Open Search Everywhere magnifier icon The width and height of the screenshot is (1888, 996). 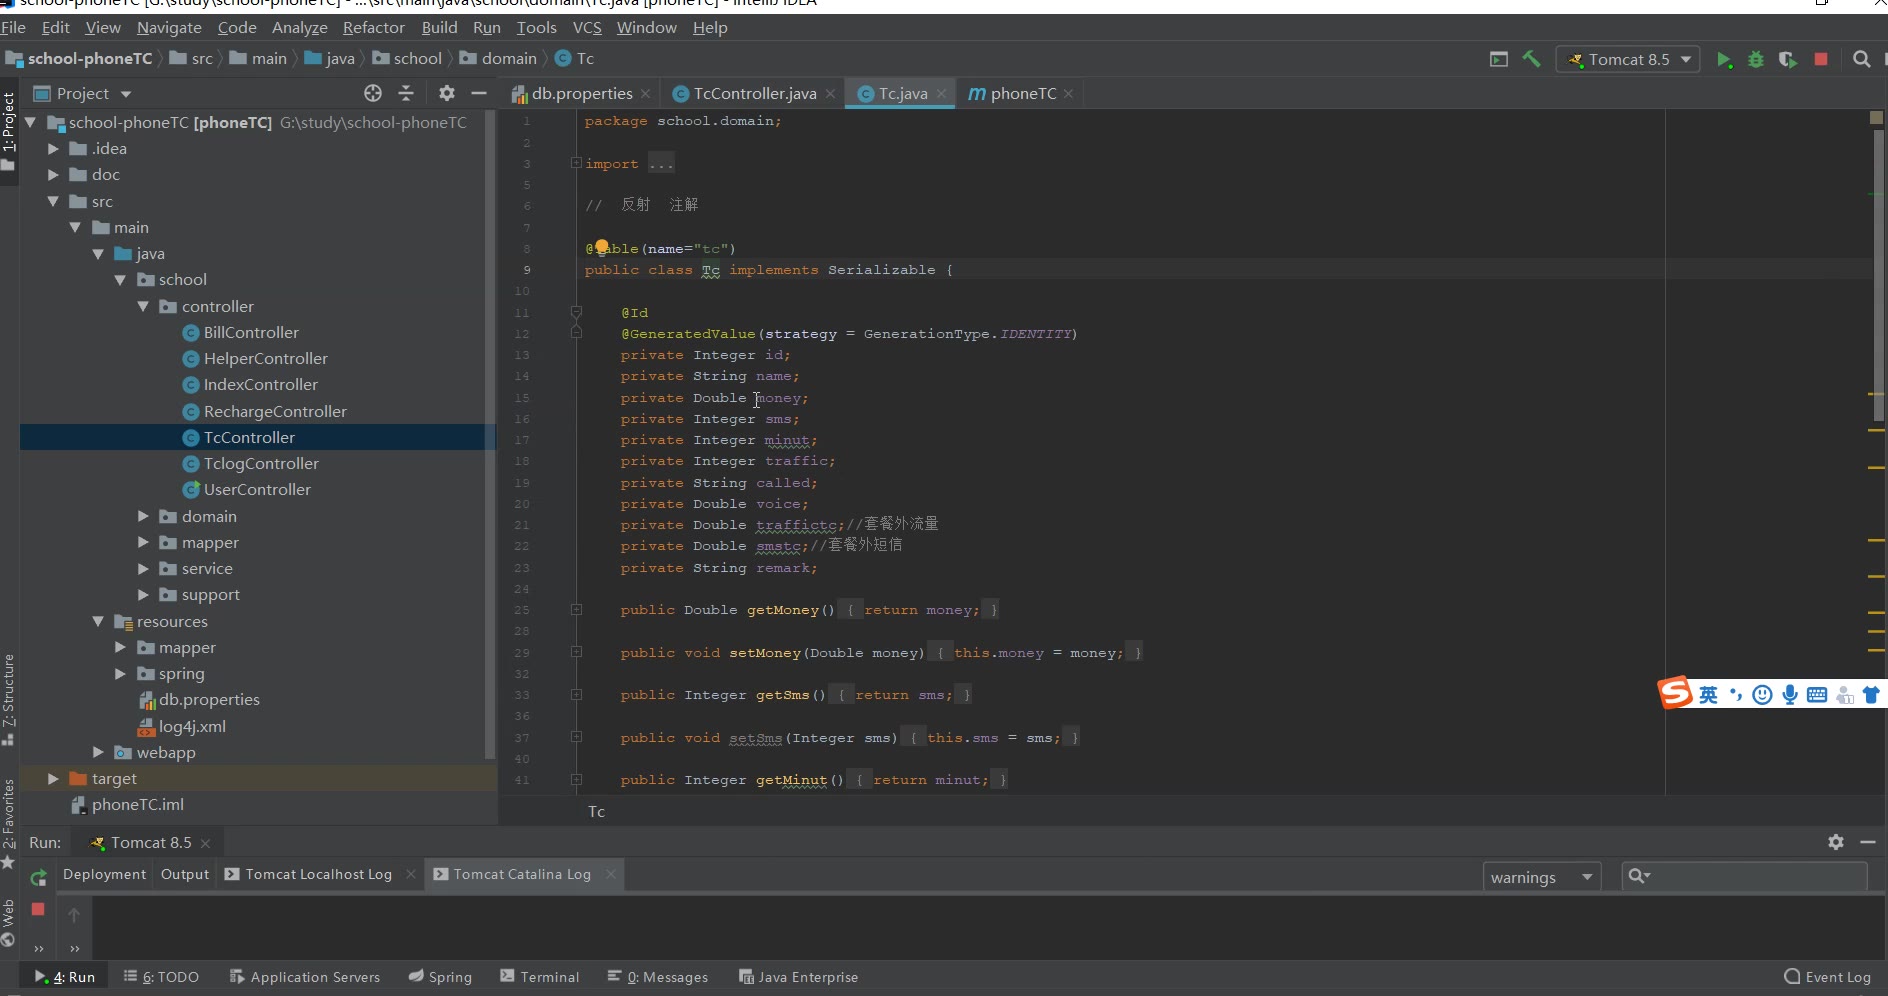[x=1861, y=60]
